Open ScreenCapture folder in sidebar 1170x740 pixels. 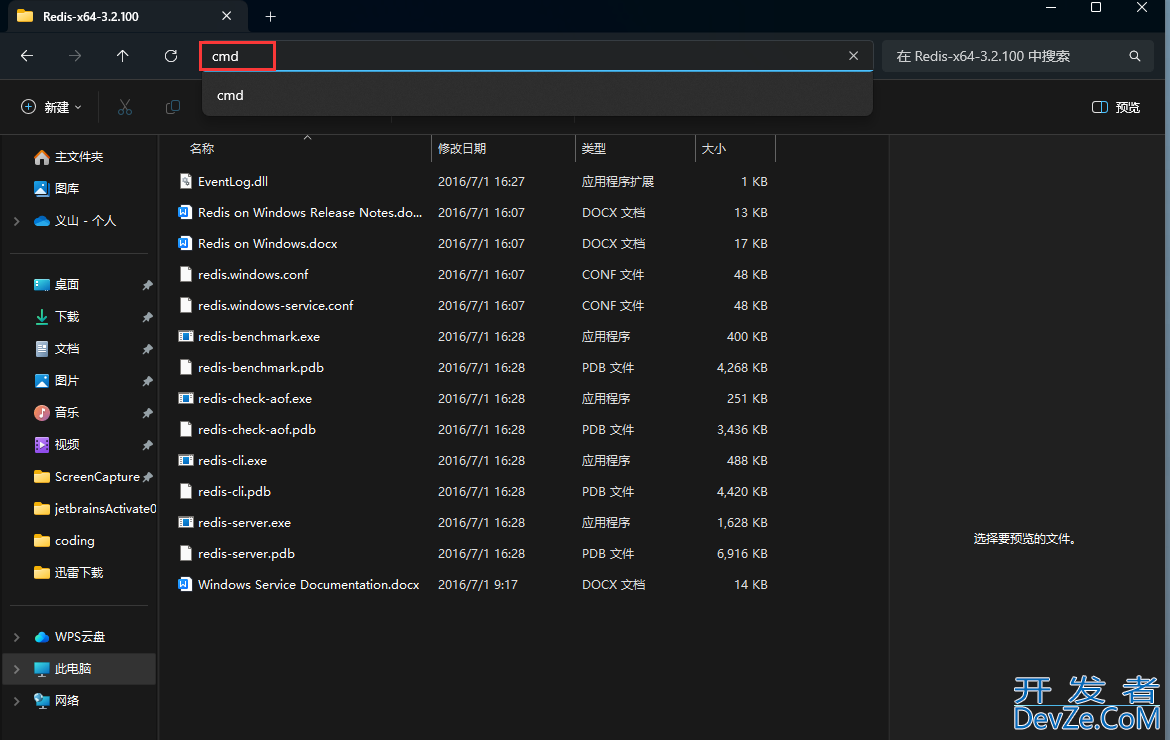click(x=87, y=477)
